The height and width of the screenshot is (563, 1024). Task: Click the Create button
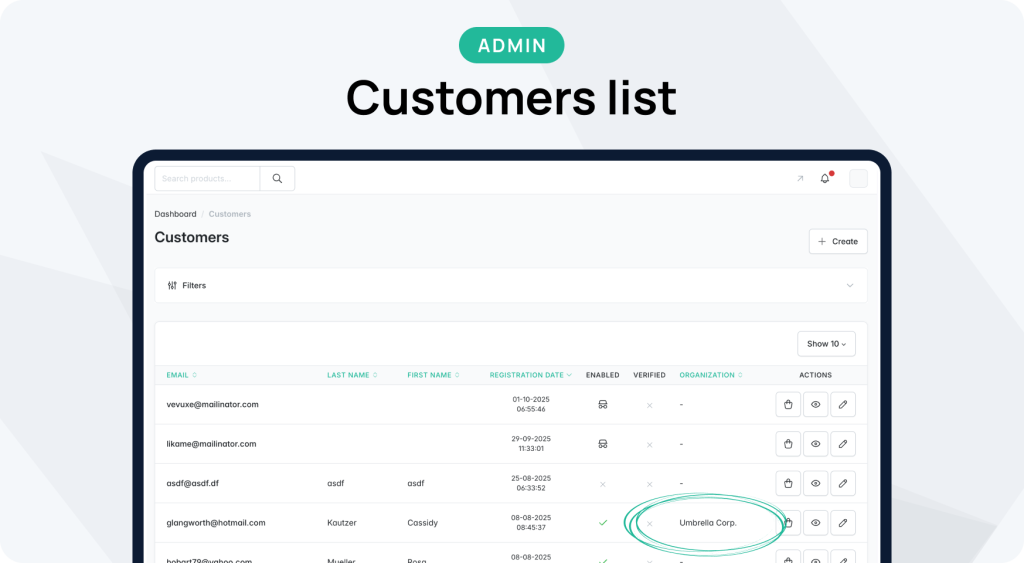(838, 241)
